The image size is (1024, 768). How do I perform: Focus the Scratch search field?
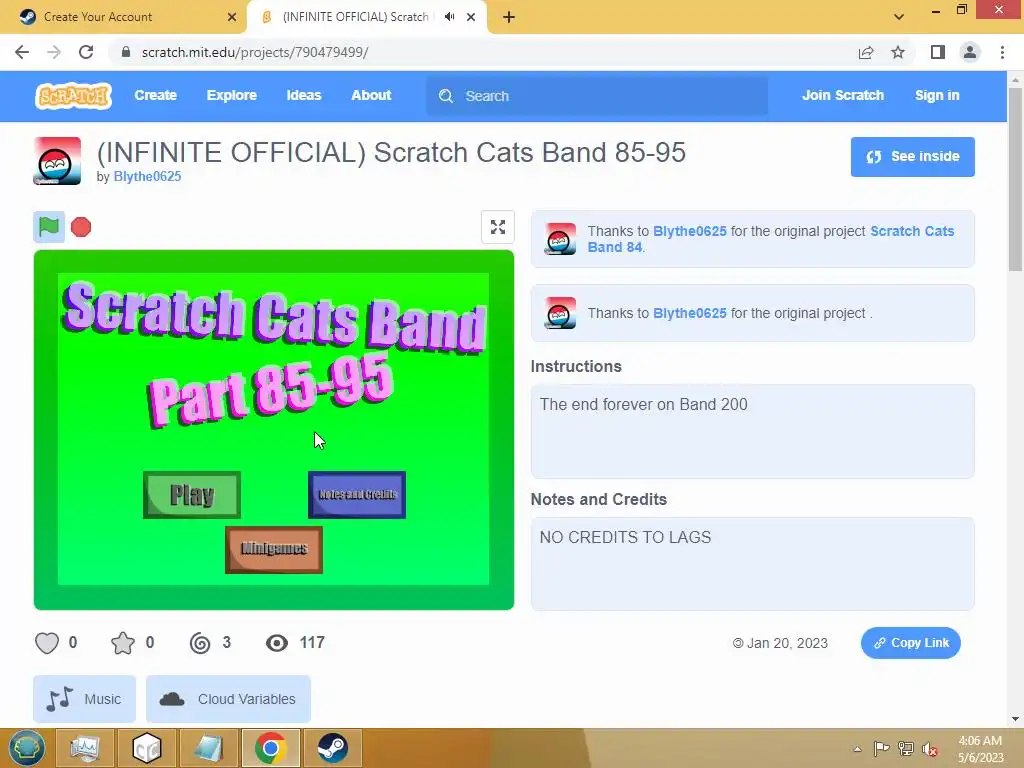point(597,96)
